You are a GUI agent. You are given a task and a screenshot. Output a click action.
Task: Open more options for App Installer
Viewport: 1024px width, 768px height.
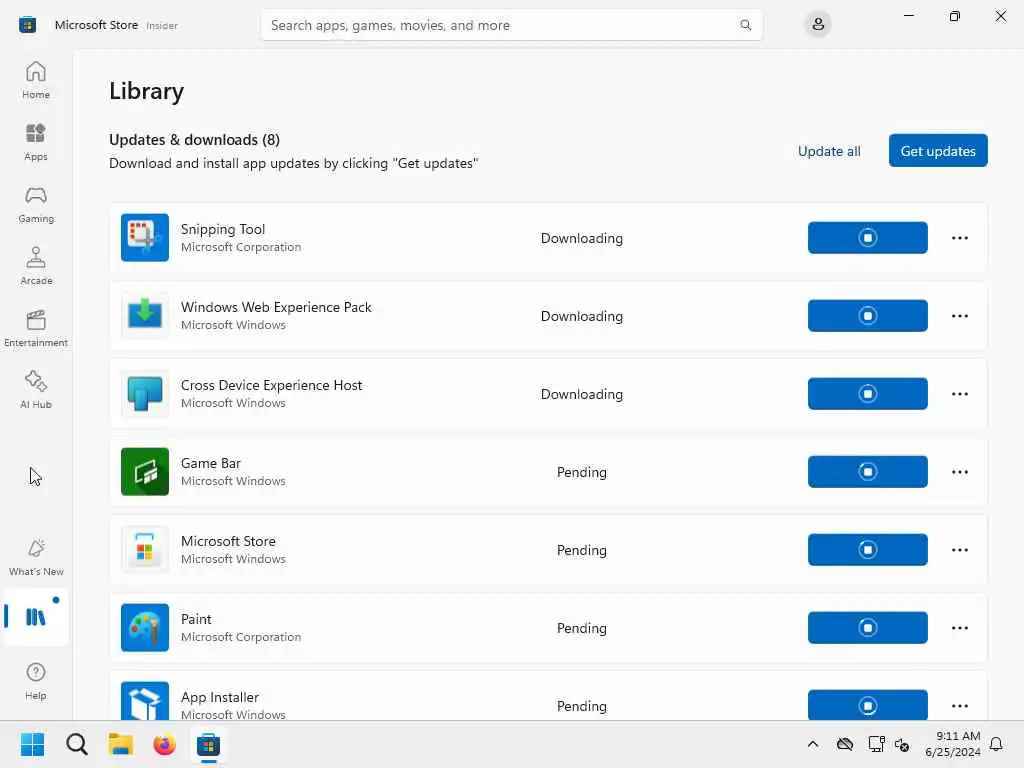[959, 705]
